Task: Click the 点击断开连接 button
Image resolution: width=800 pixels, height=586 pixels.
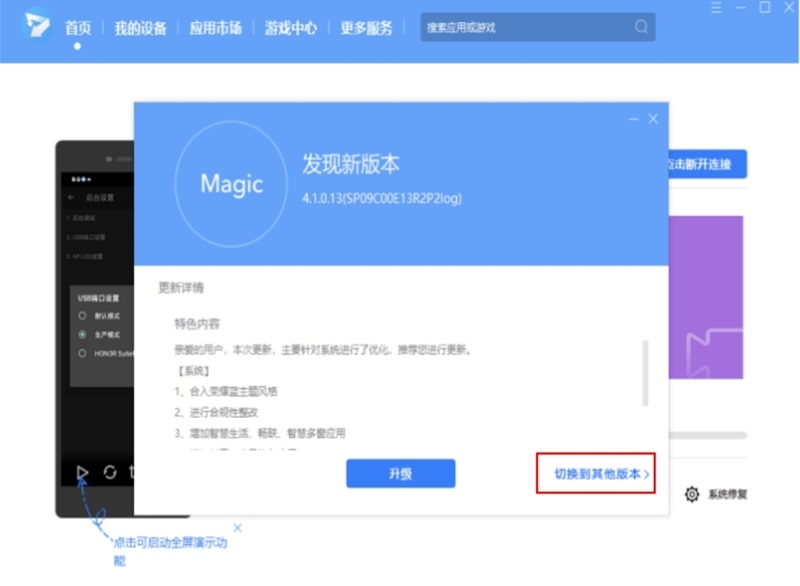Action: (x=707, y=164)
